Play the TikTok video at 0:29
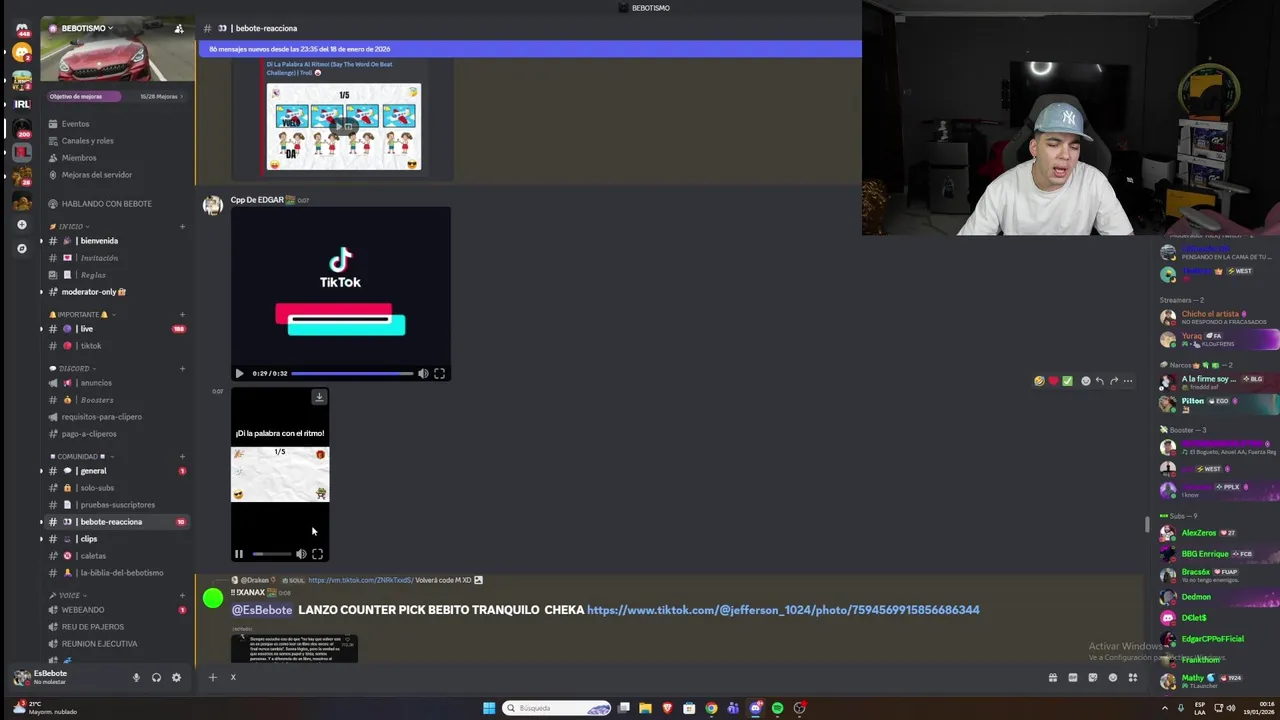 pos(239,374)
